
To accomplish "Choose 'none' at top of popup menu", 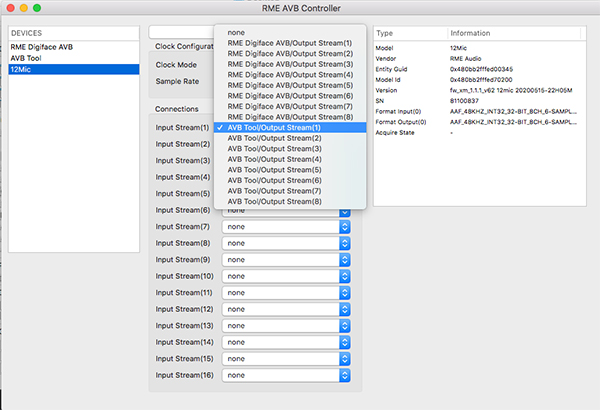I will coord(290,33).
